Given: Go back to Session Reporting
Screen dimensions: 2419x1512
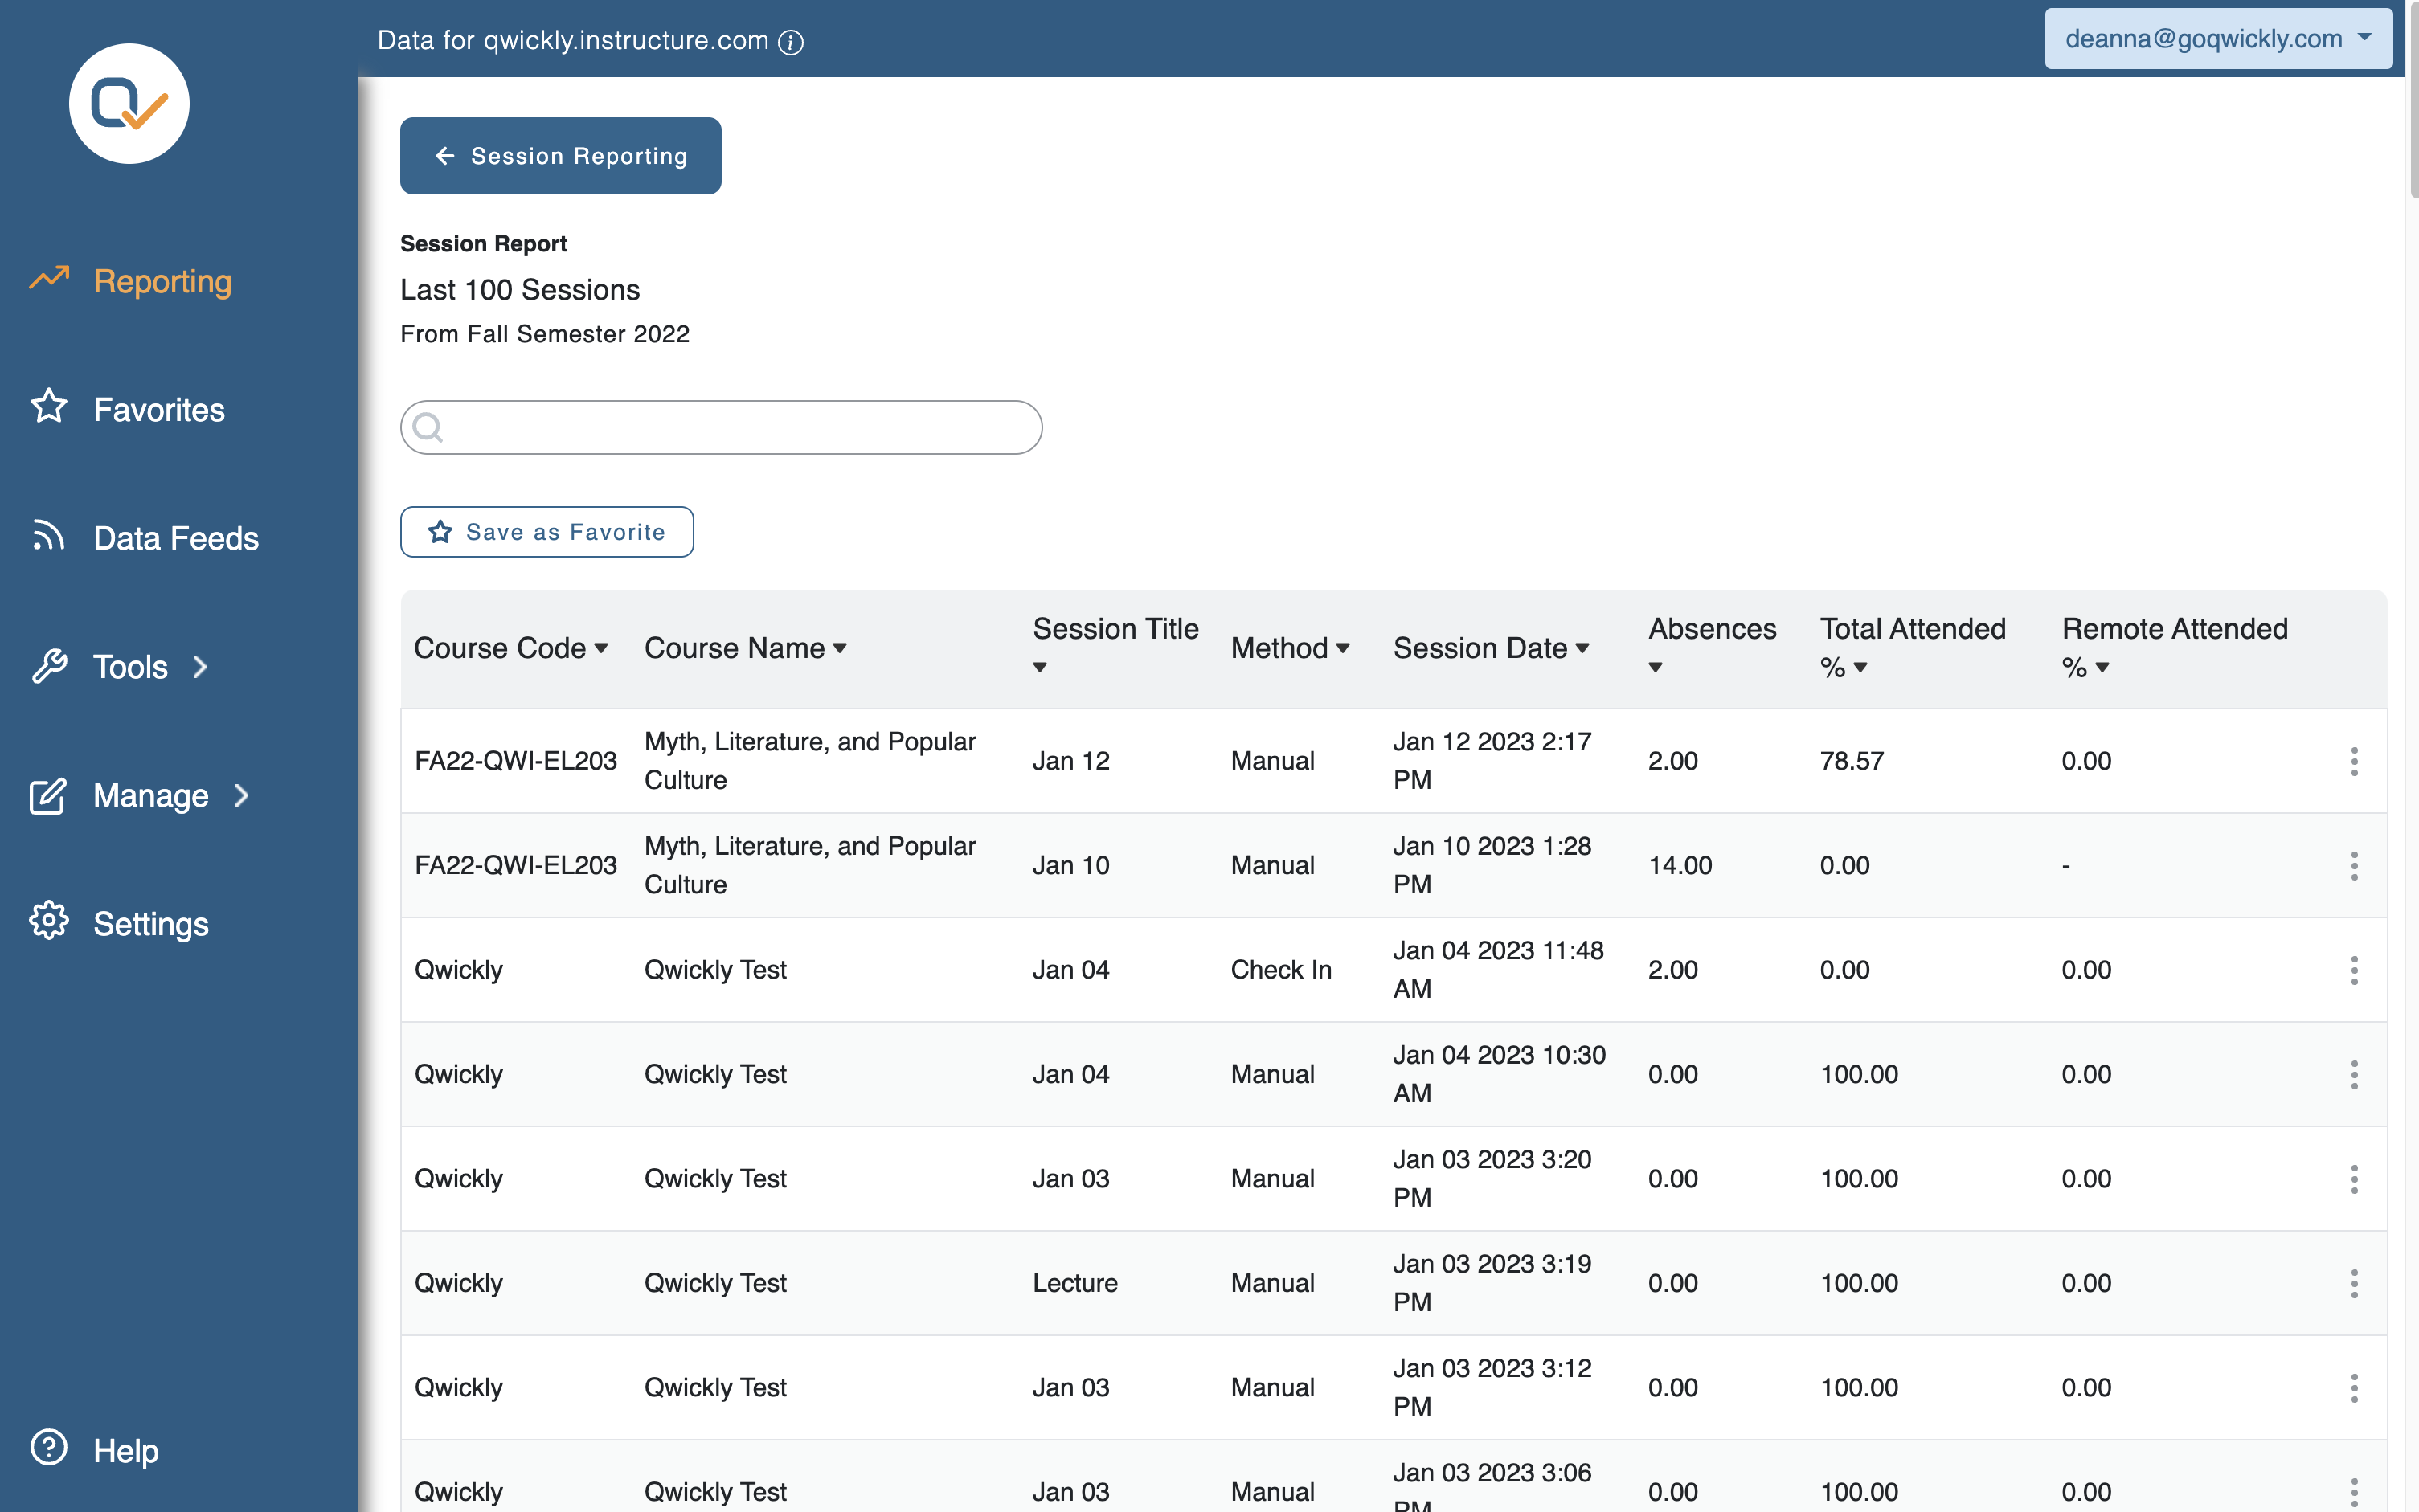Looking at the screenshot, I should click(x=560, y=156).
